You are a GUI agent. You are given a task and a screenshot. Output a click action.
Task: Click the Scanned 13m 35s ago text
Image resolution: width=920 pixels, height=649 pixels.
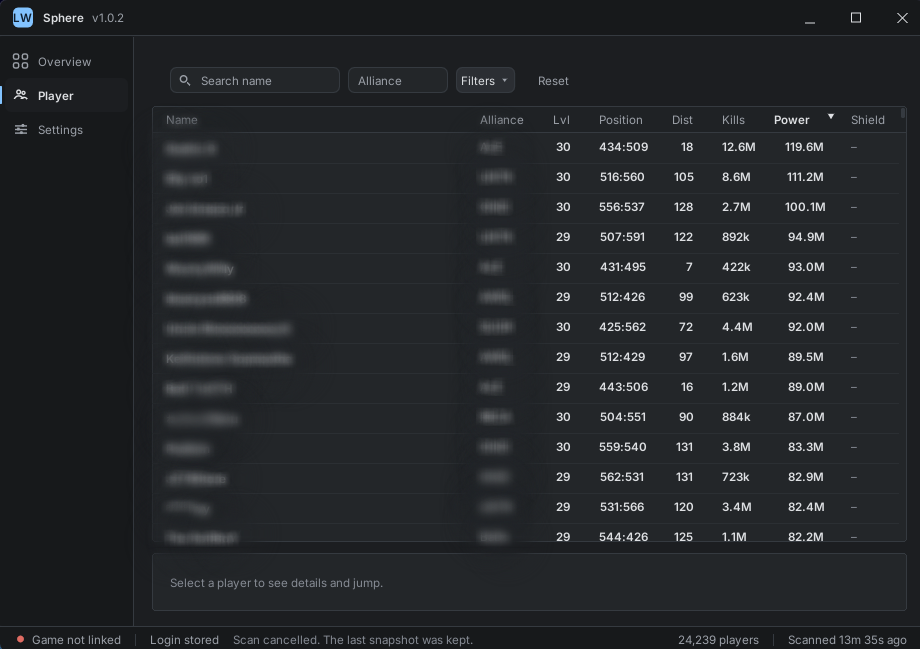pos(847,640)
